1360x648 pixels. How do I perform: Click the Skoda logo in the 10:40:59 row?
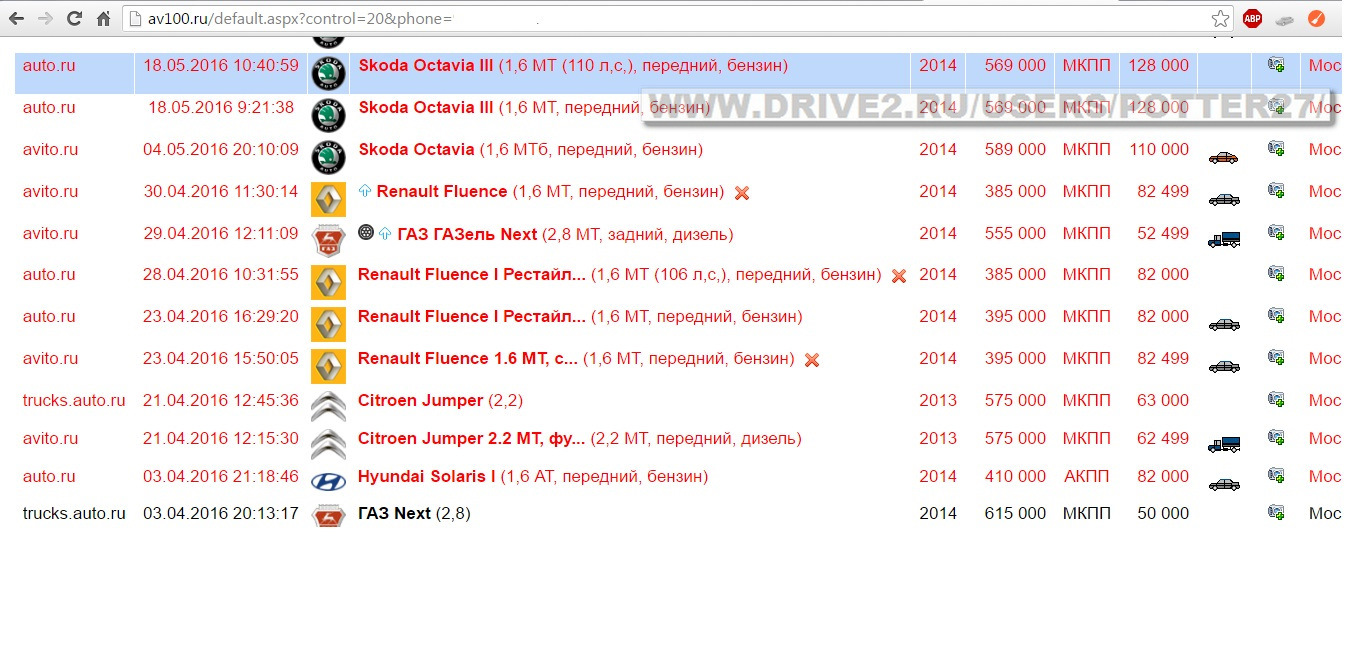[329, 73]
